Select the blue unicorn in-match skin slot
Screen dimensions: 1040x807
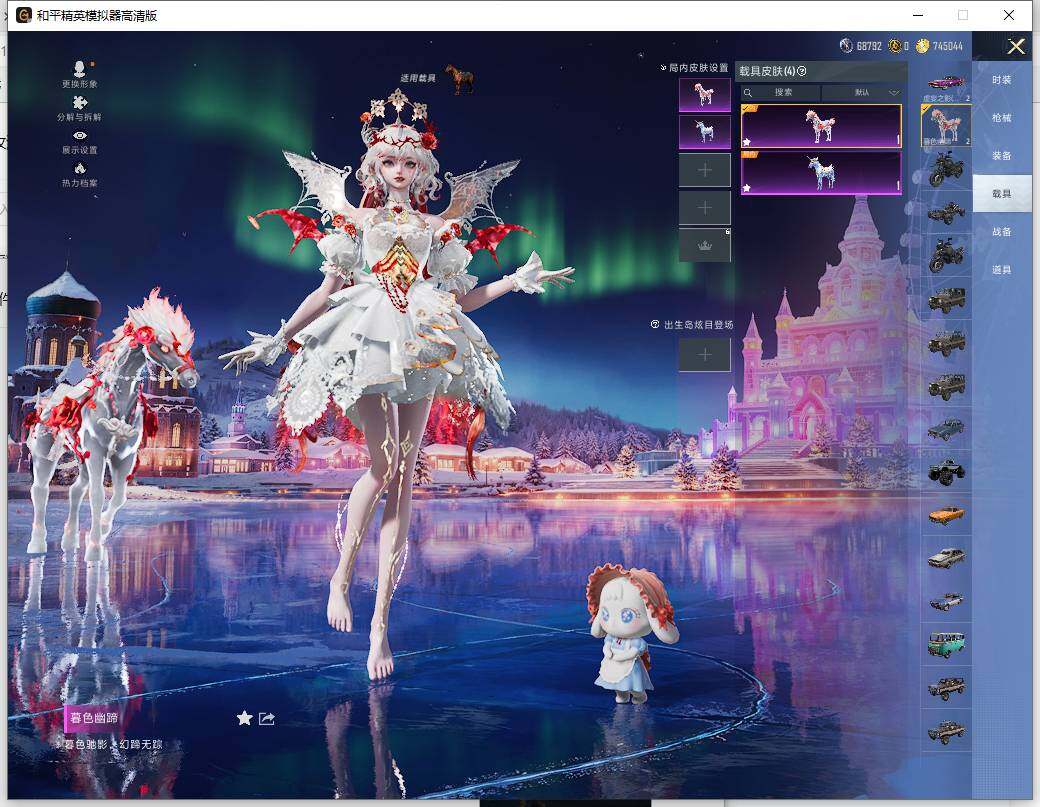(x=704, y=132)
